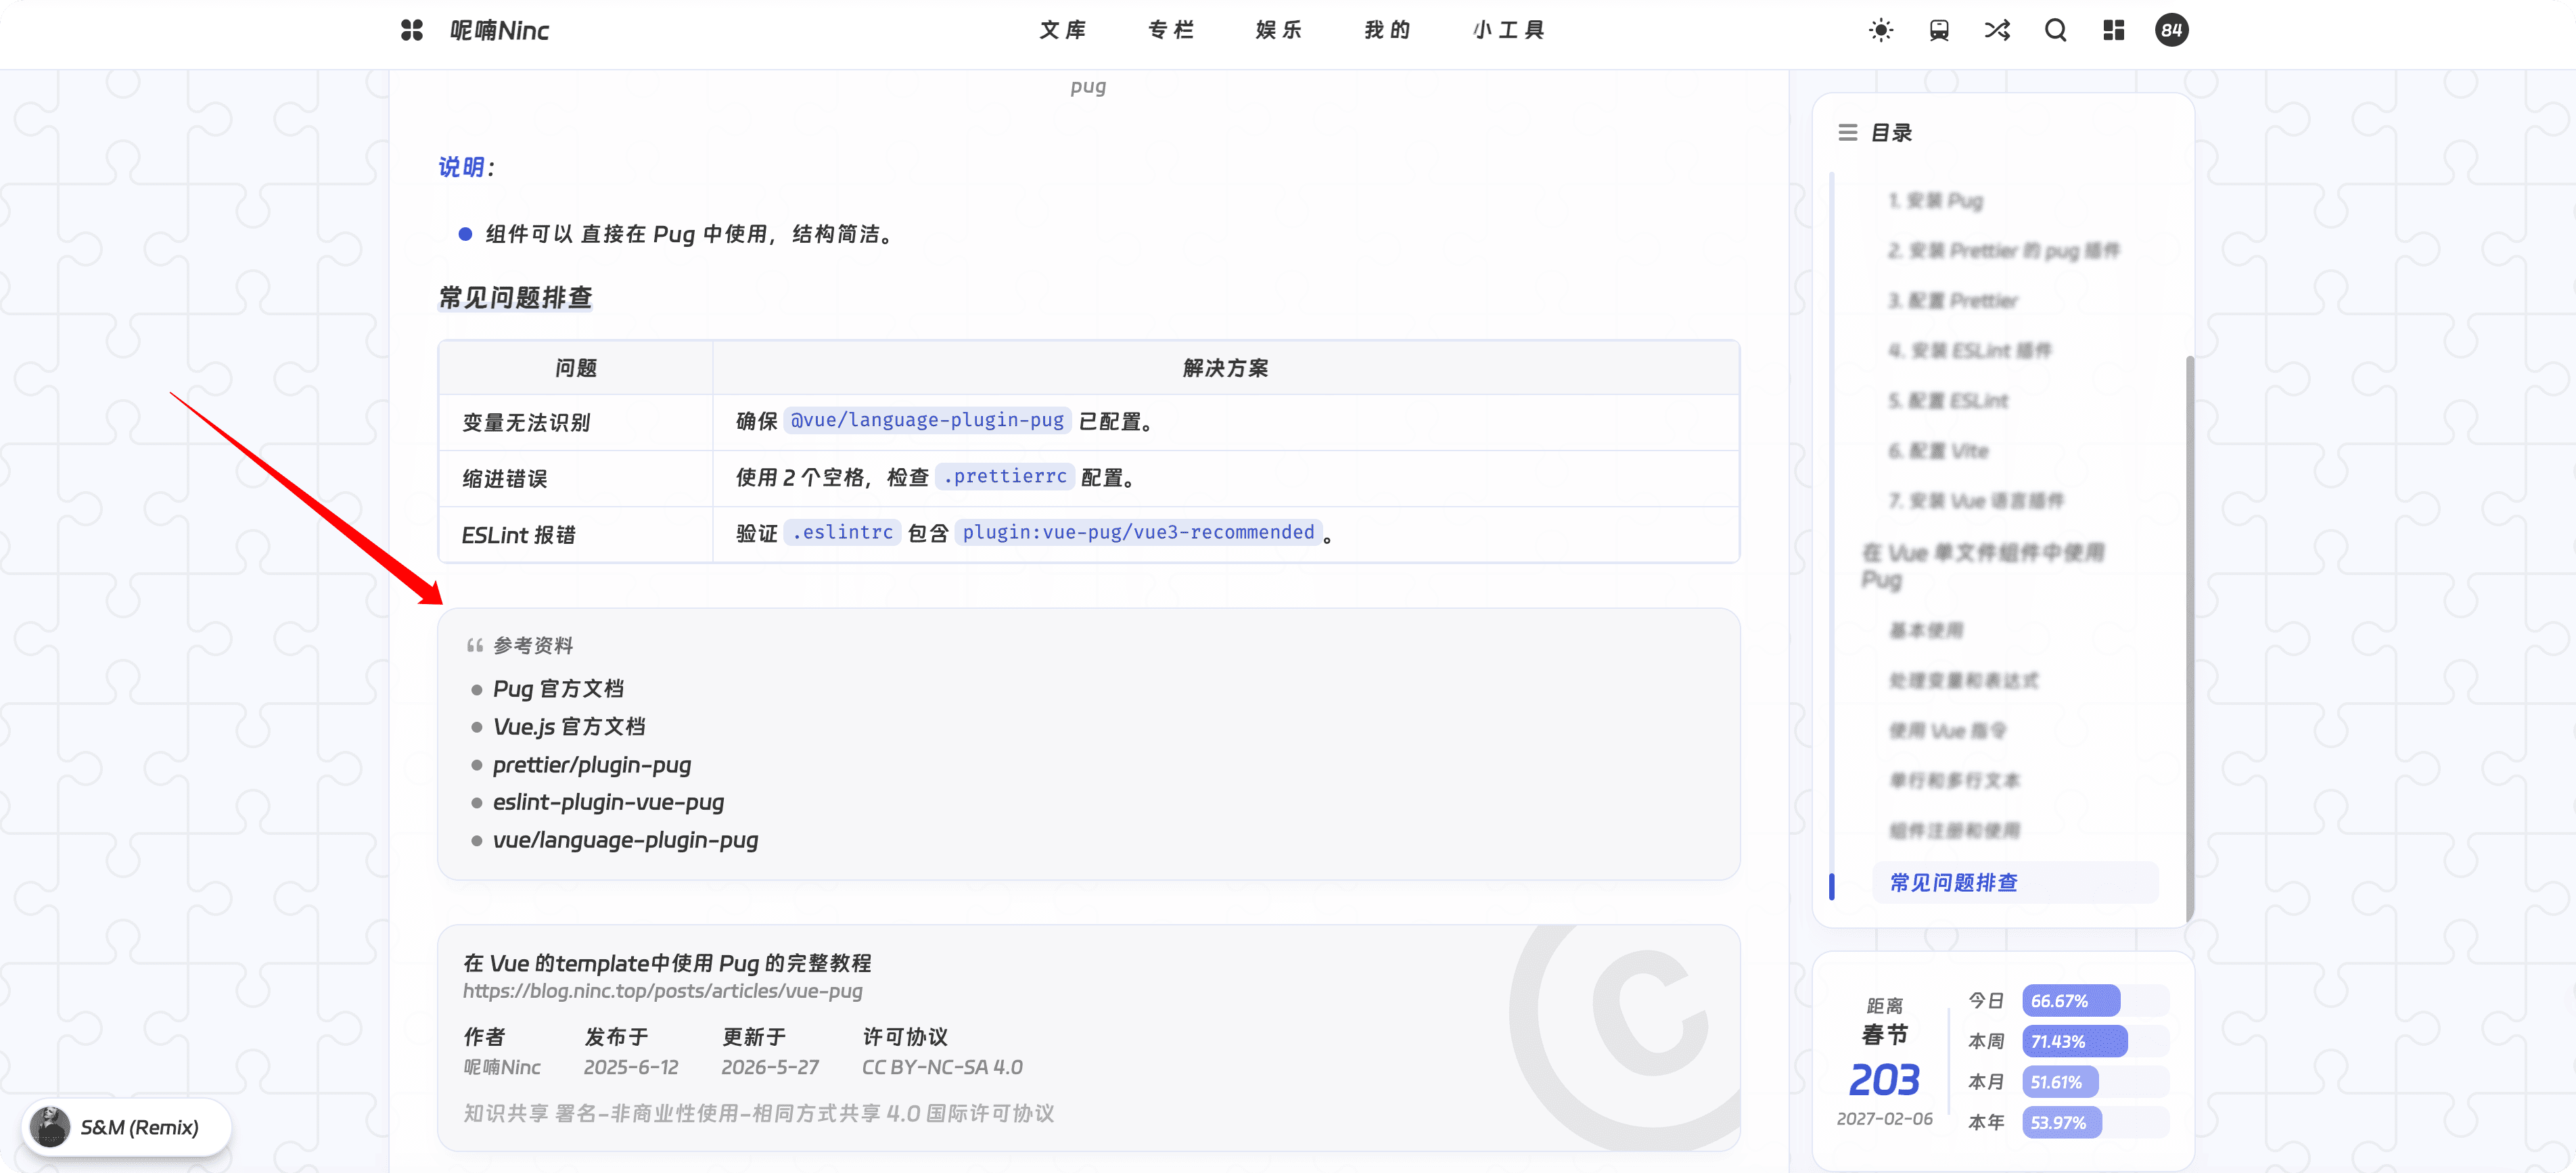Click the 203 days countdown number
This screenshot has width=2576, height=1173.
tap(1884, 1079)
